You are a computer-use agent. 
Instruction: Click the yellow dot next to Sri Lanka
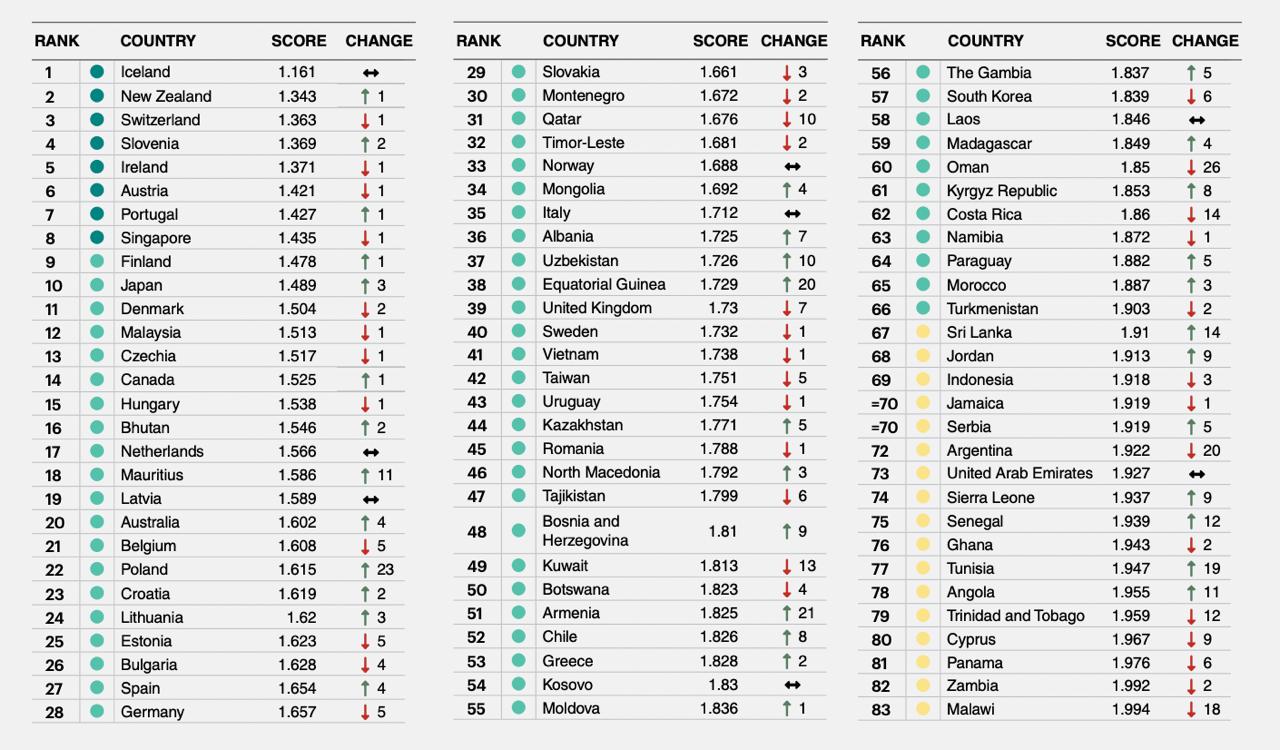(x=923, y=332)
